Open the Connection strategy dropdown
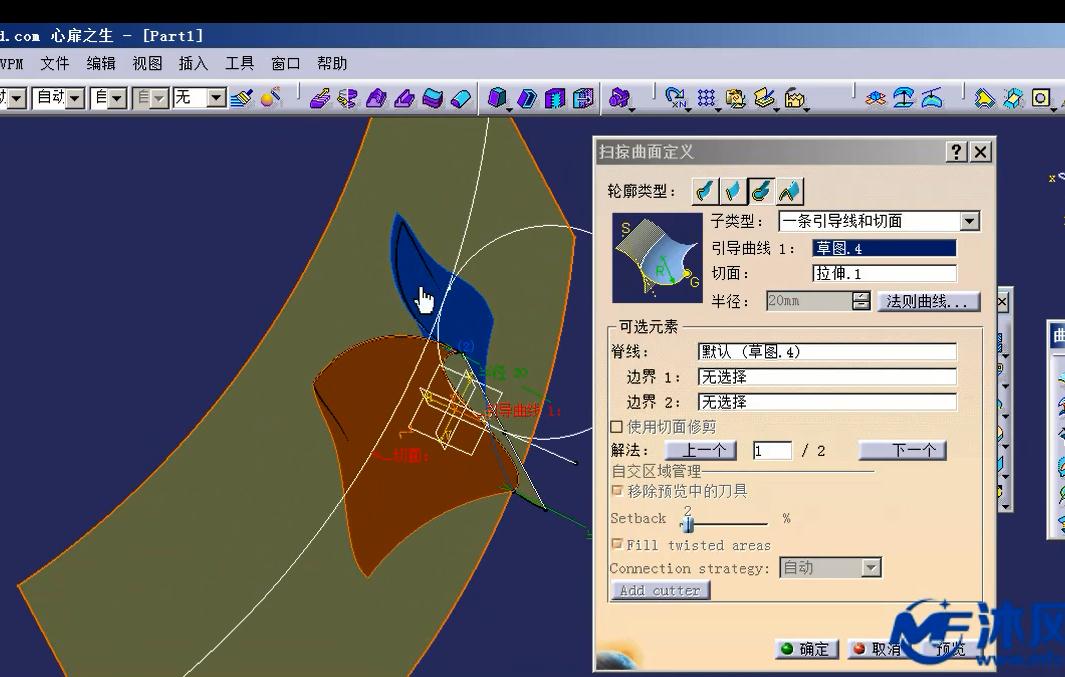 tap(868, 567)
